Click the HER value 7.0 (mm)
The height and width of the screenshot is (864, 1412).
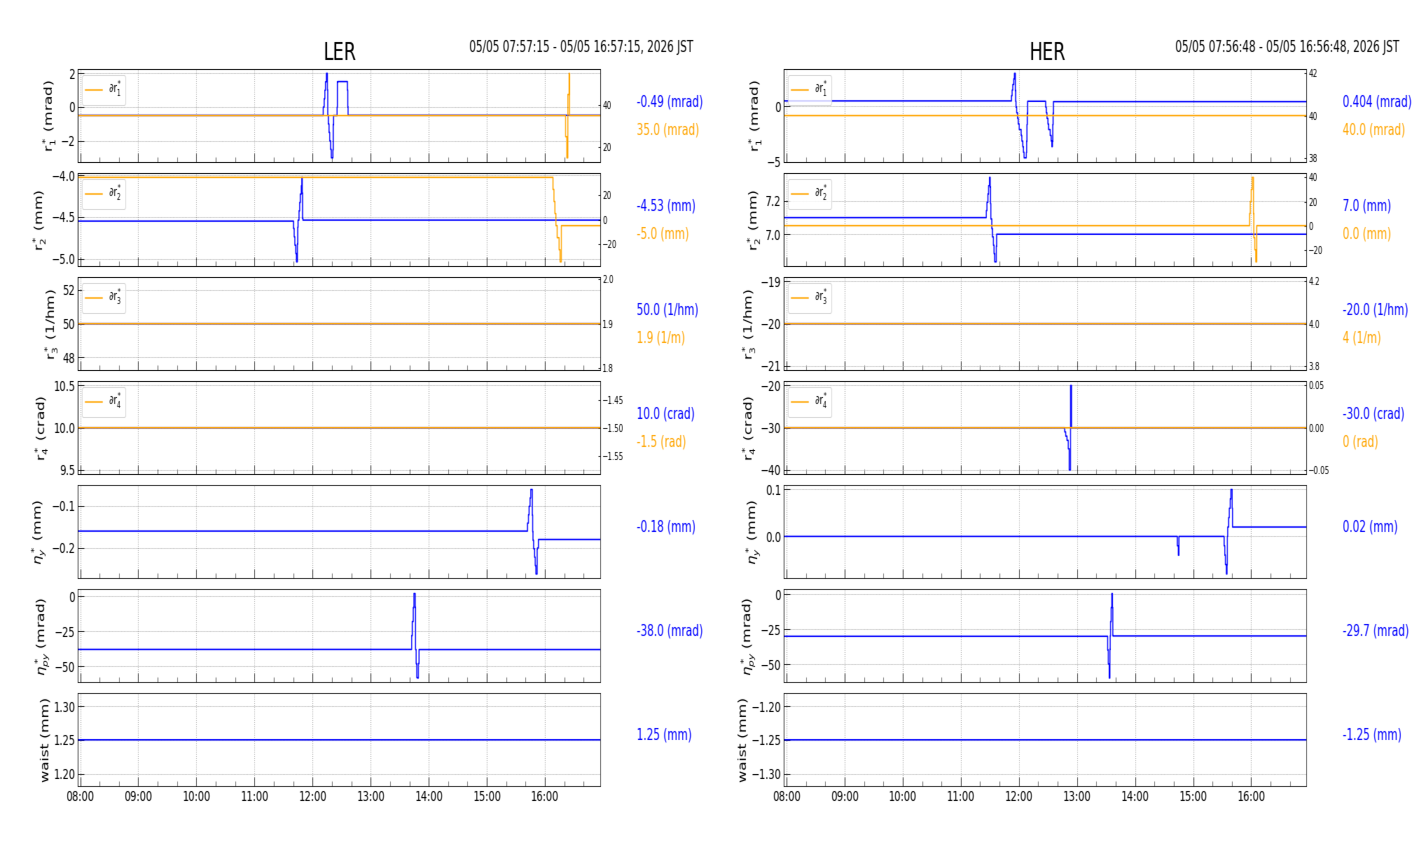point(1366,205)
